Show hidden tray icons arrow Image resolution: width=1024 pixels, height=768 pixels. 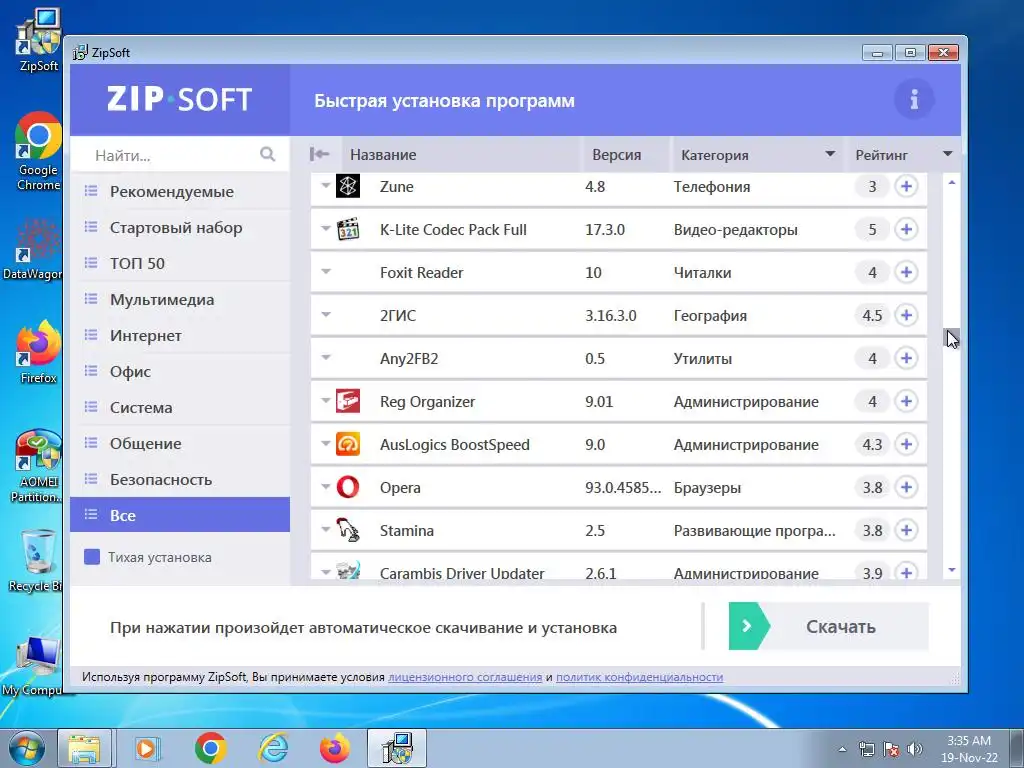pos(842,749)
